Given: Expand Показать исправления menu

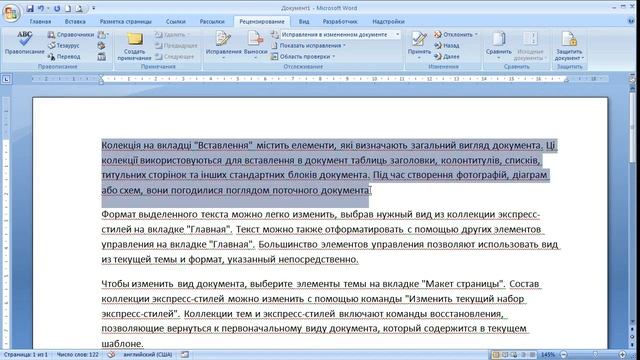Looking at the screenshot, I should pyautogui.click(x=308, y=46).
